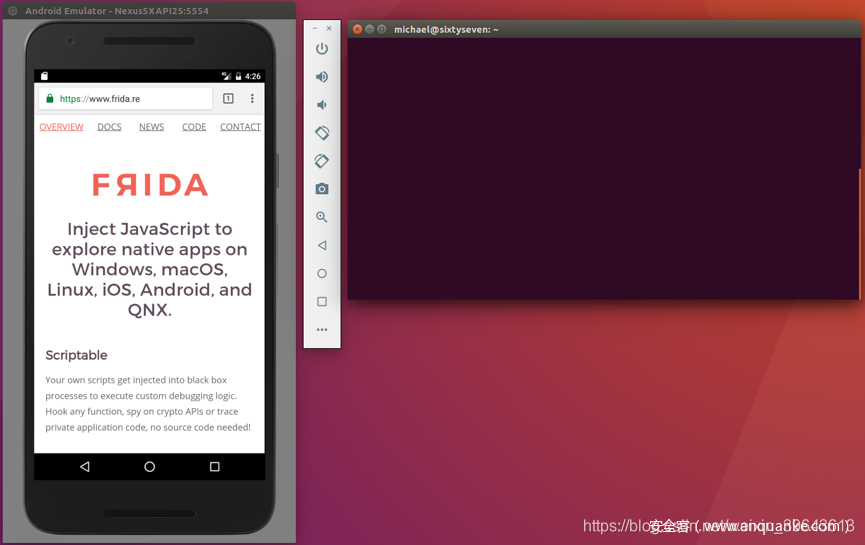Click the Android Emulator window title bar
This screenshot has height=545, width=865.
pyautogui.click(x=149, y=10)
